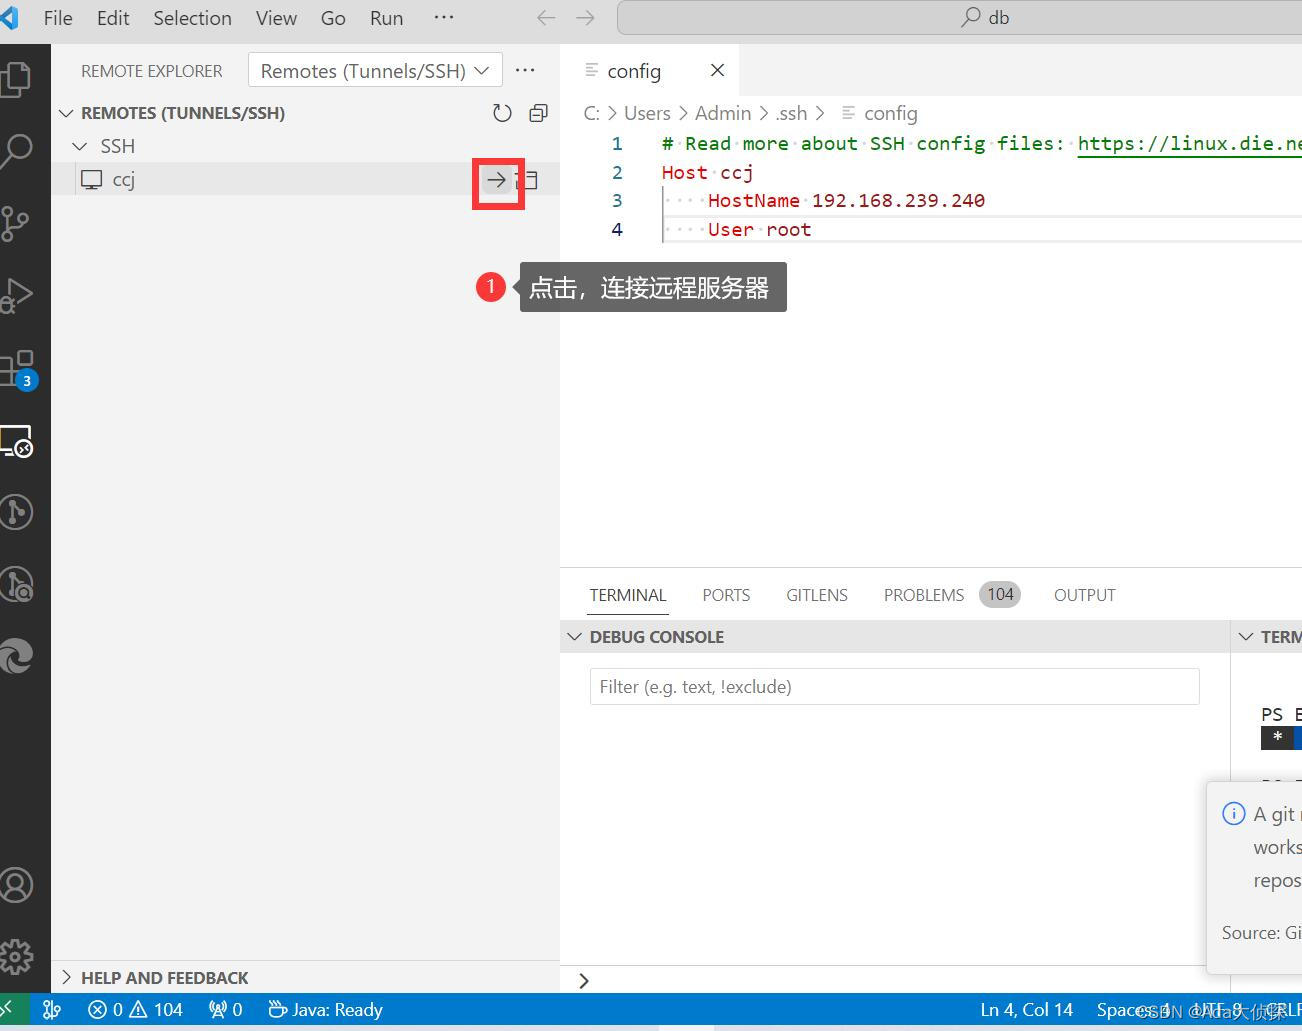Viewport: 1302px width, 1031px height.
Task: Collapse all in Remotes section
Action: (538, 113)
